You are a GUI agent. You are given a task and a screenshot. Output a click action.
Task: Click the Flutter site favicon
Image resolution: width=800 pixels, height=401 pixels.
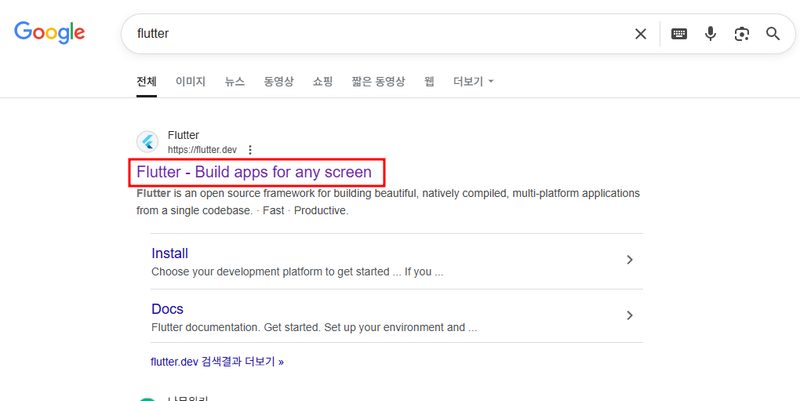[x=148, y=142]
